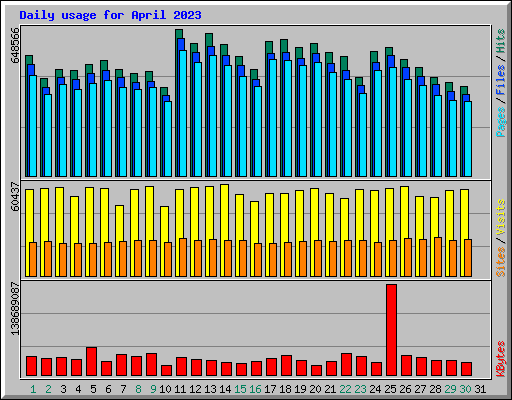Click the orange Sites bar for day 1
This screenshot has height=400, width=512.
[33, 259]
